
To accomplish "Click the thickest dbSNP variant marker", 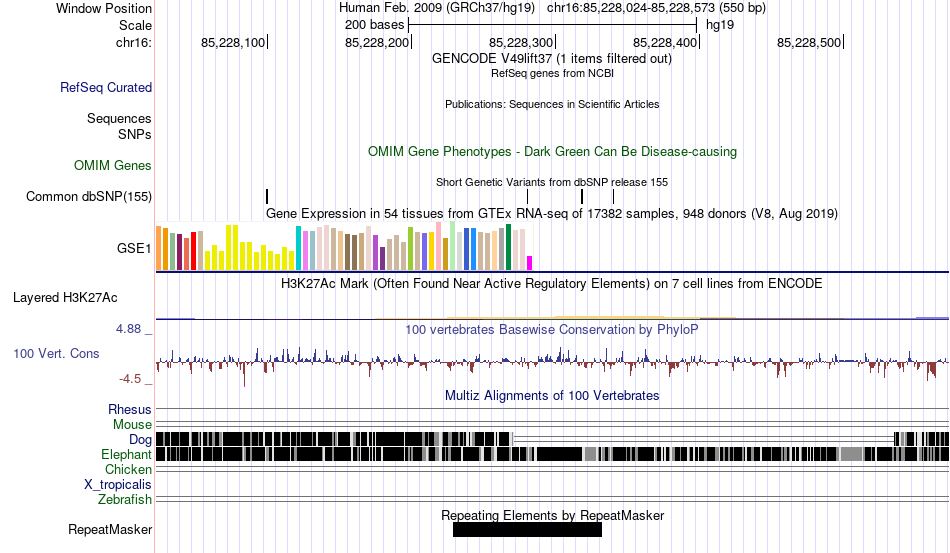I will 582,196.
